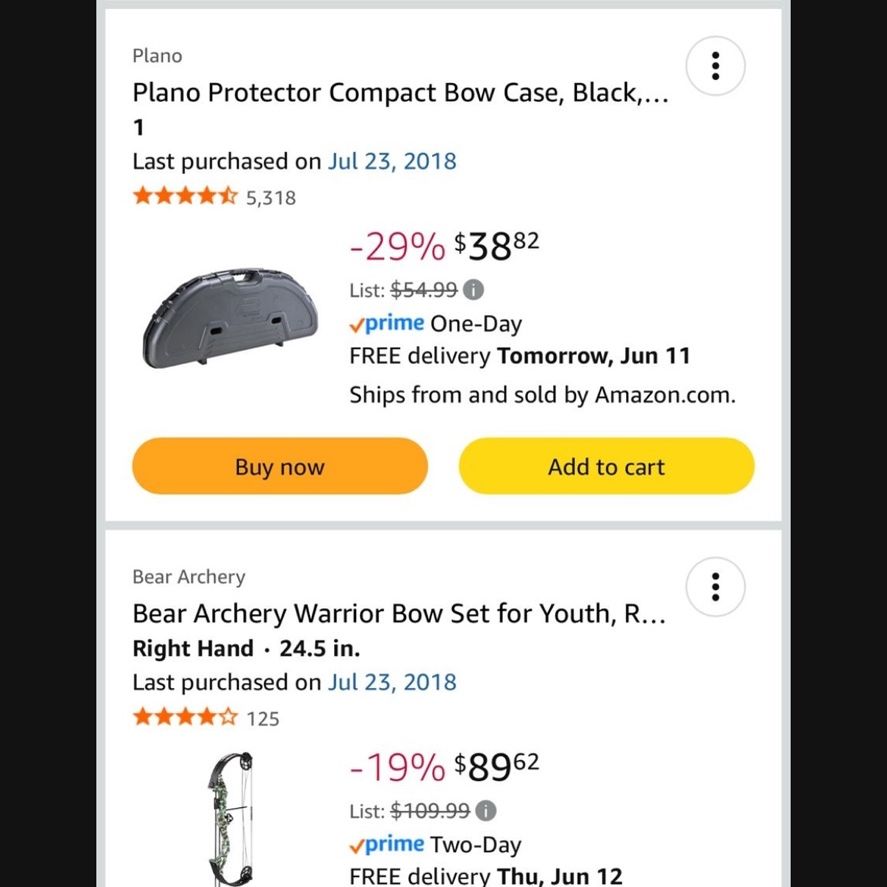Buy the Plano bow case now

[x=280, y=466]
